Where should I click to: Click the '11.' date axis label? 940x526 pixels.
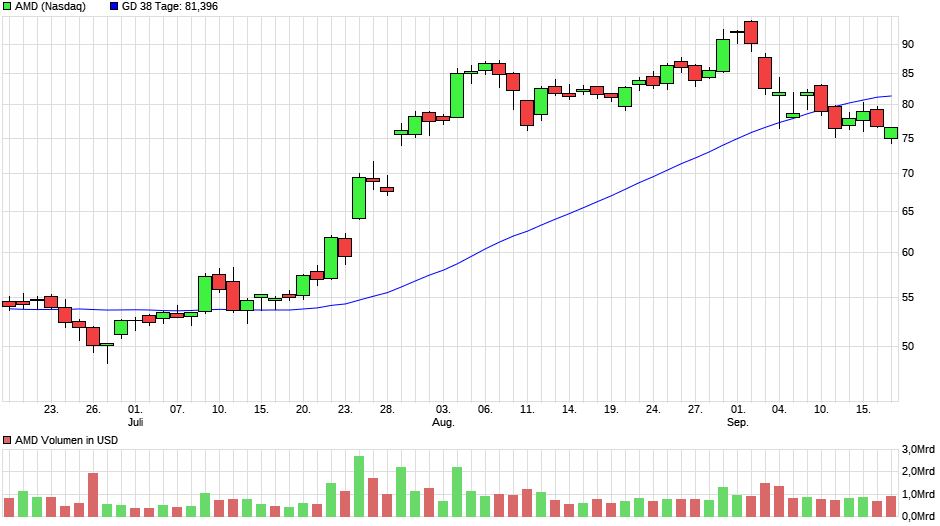[527, 410]
